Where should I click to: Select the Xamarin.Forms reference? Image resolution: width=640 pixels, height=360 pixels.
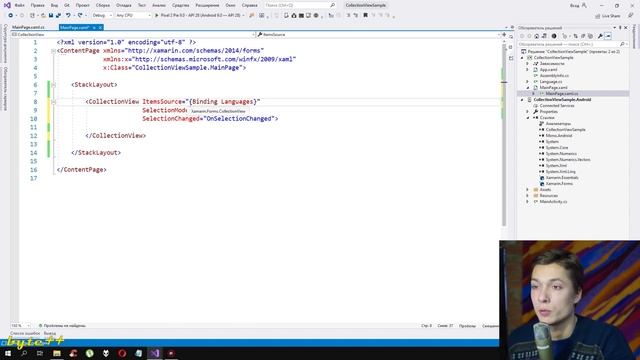[x=559, y=184]
